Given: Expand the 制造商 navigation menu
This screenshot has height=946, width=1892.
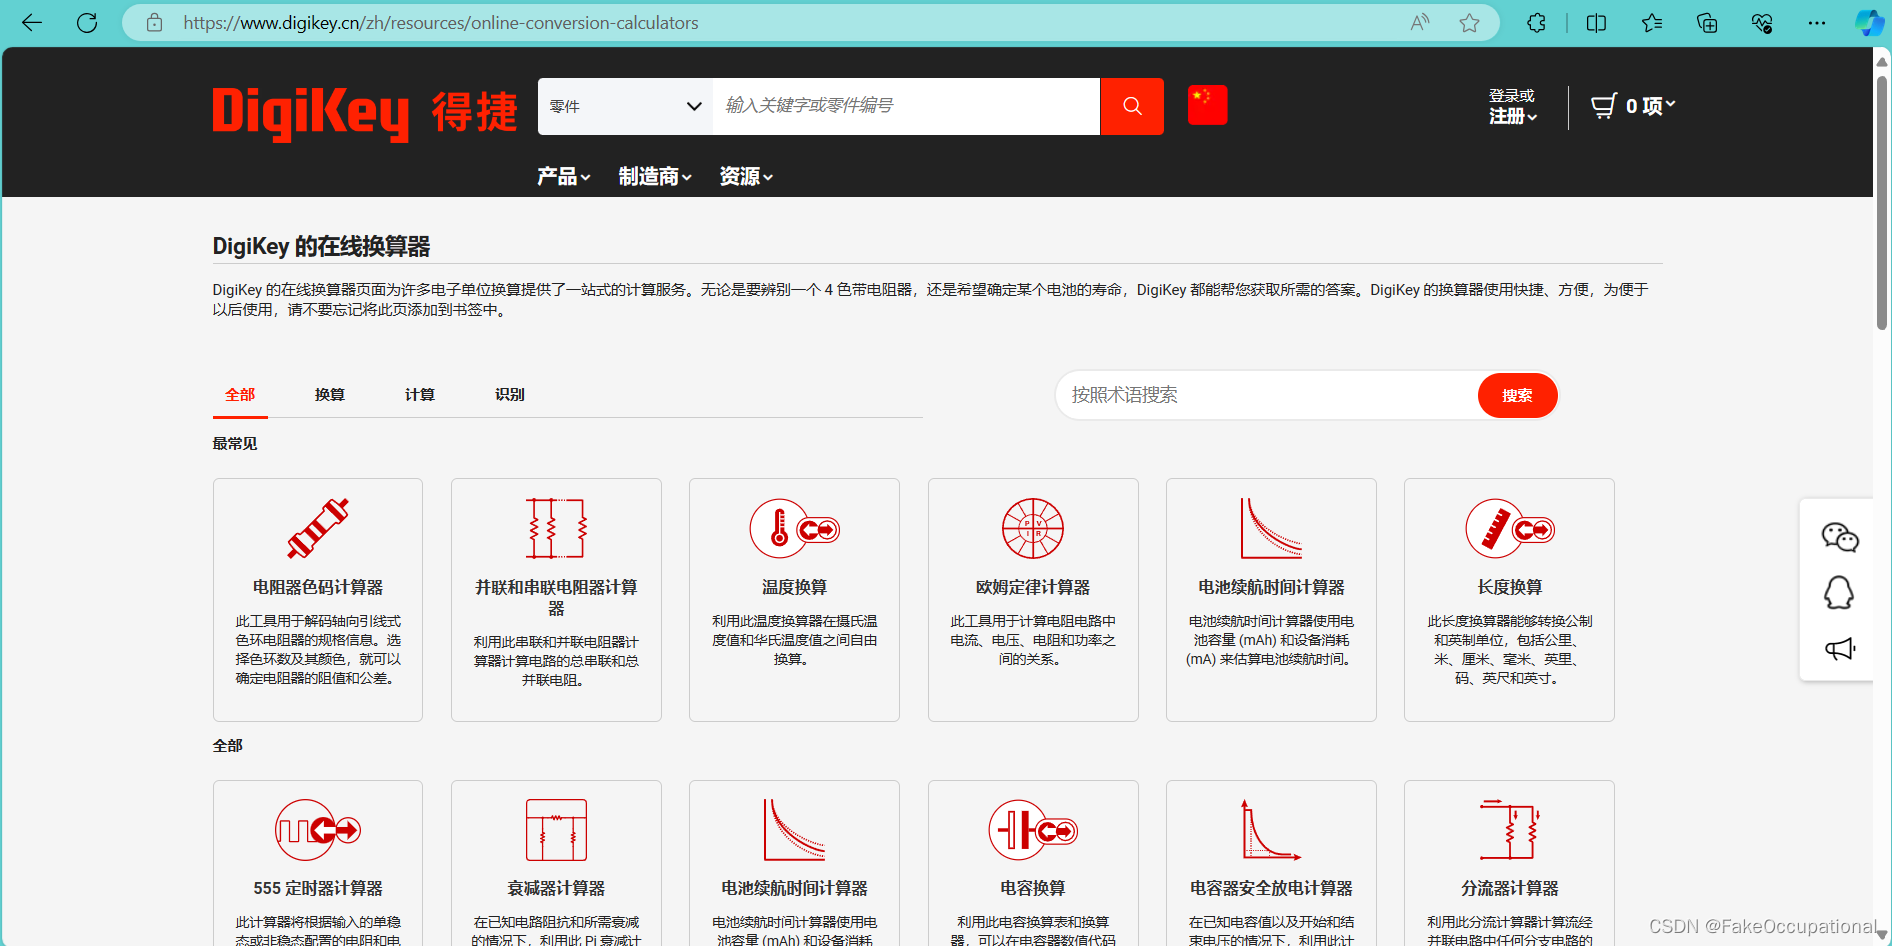Looking at the screenshot, I should (655, 177).
